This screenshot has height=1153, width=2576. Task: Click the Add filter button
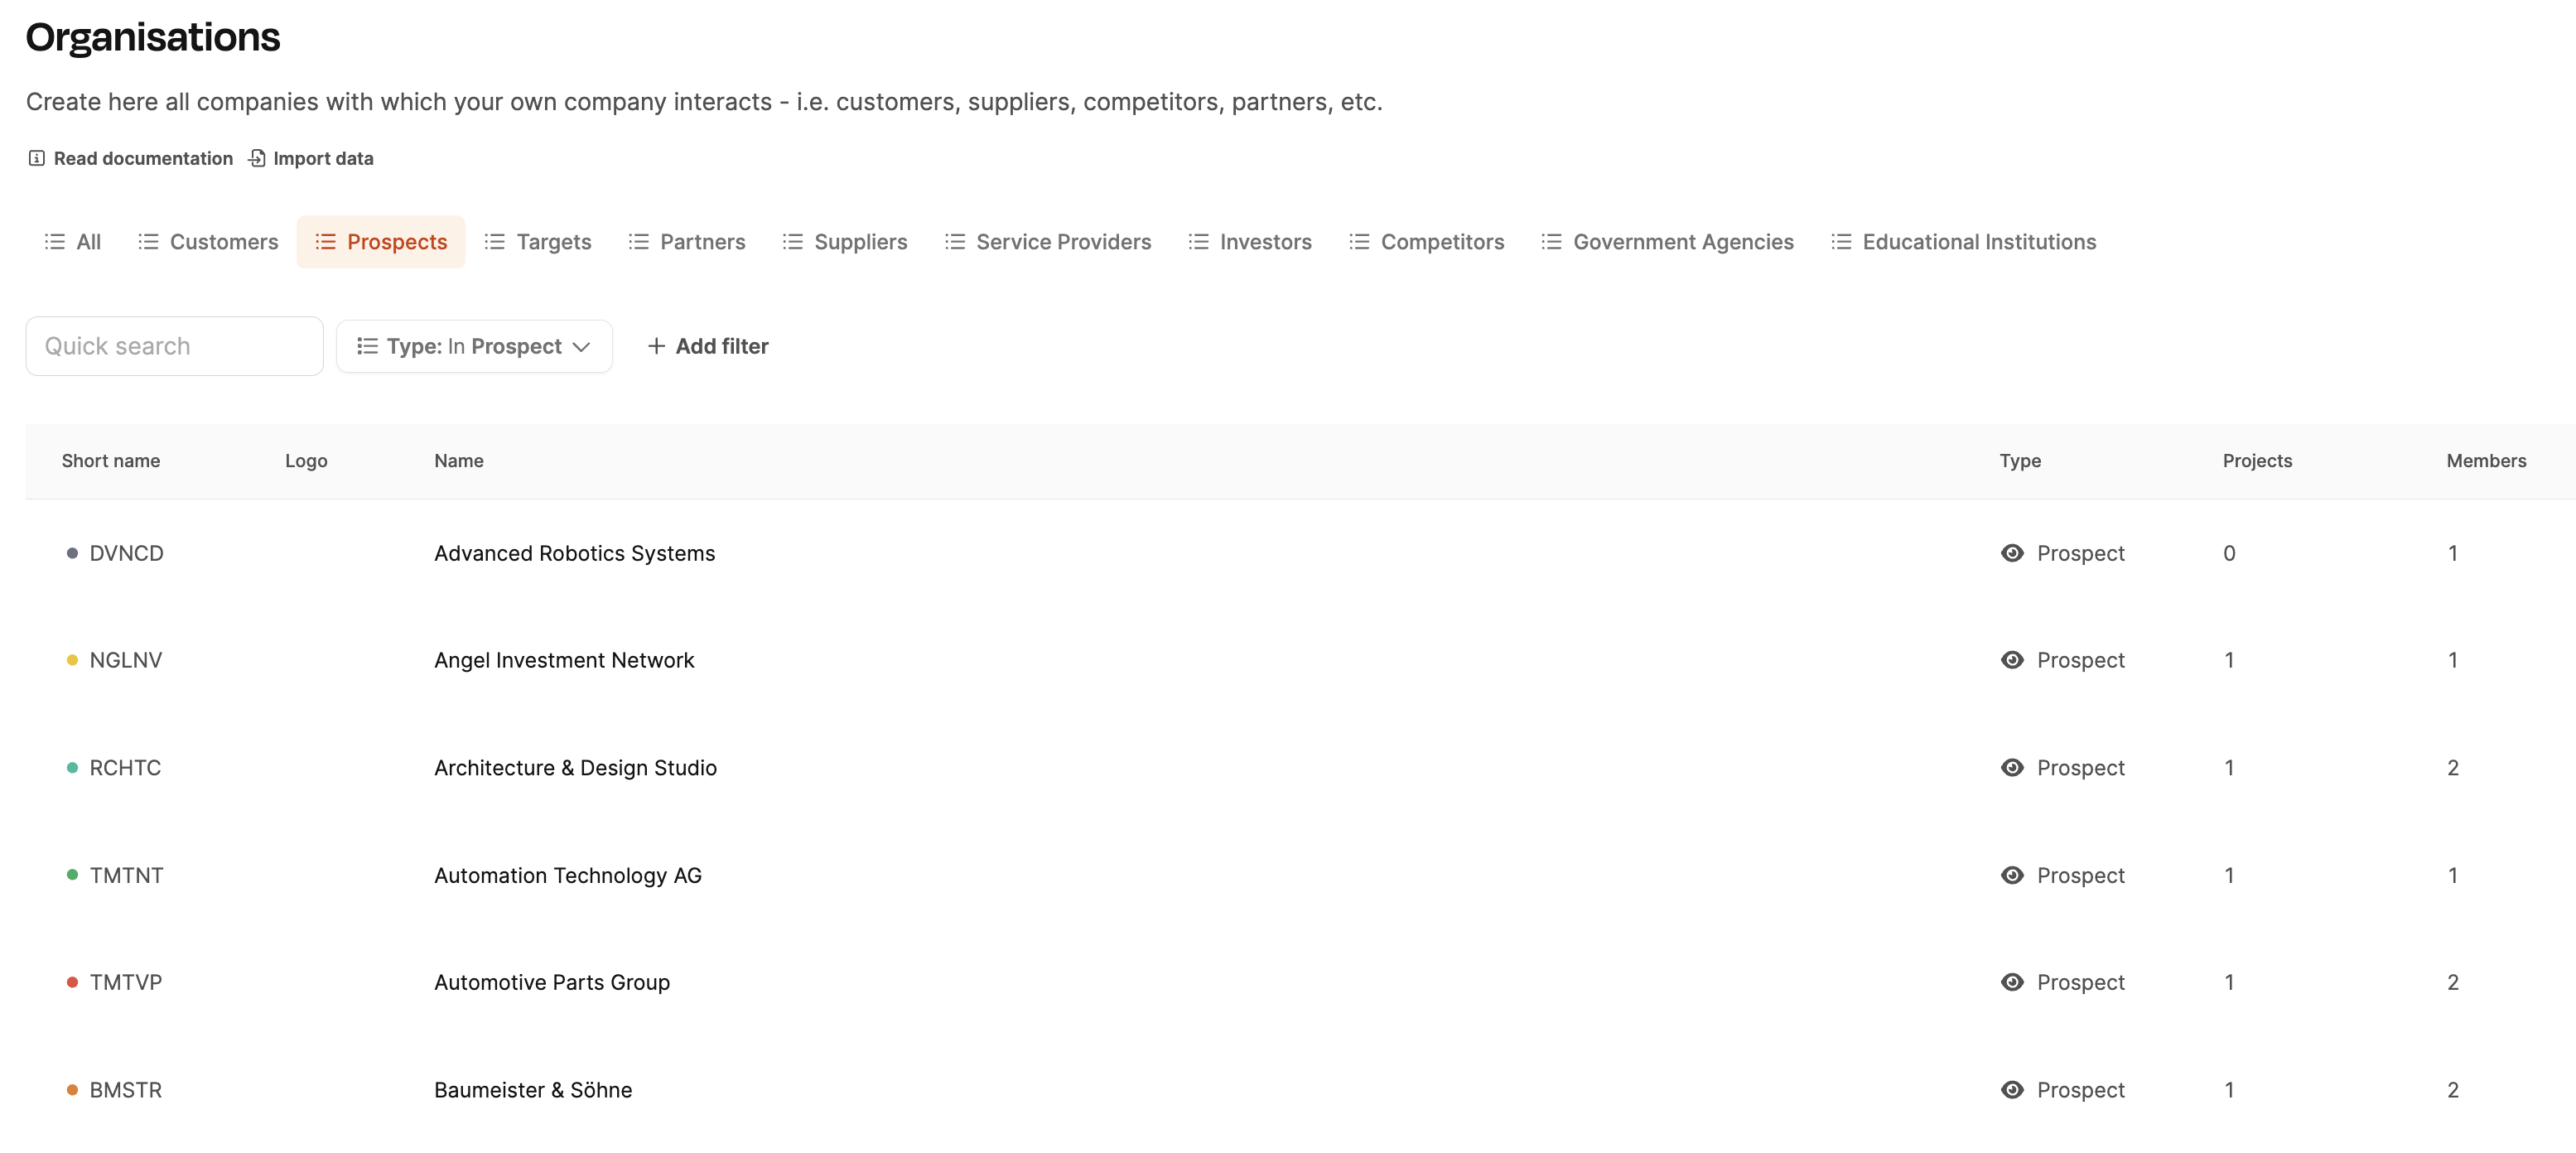[708, 346]
